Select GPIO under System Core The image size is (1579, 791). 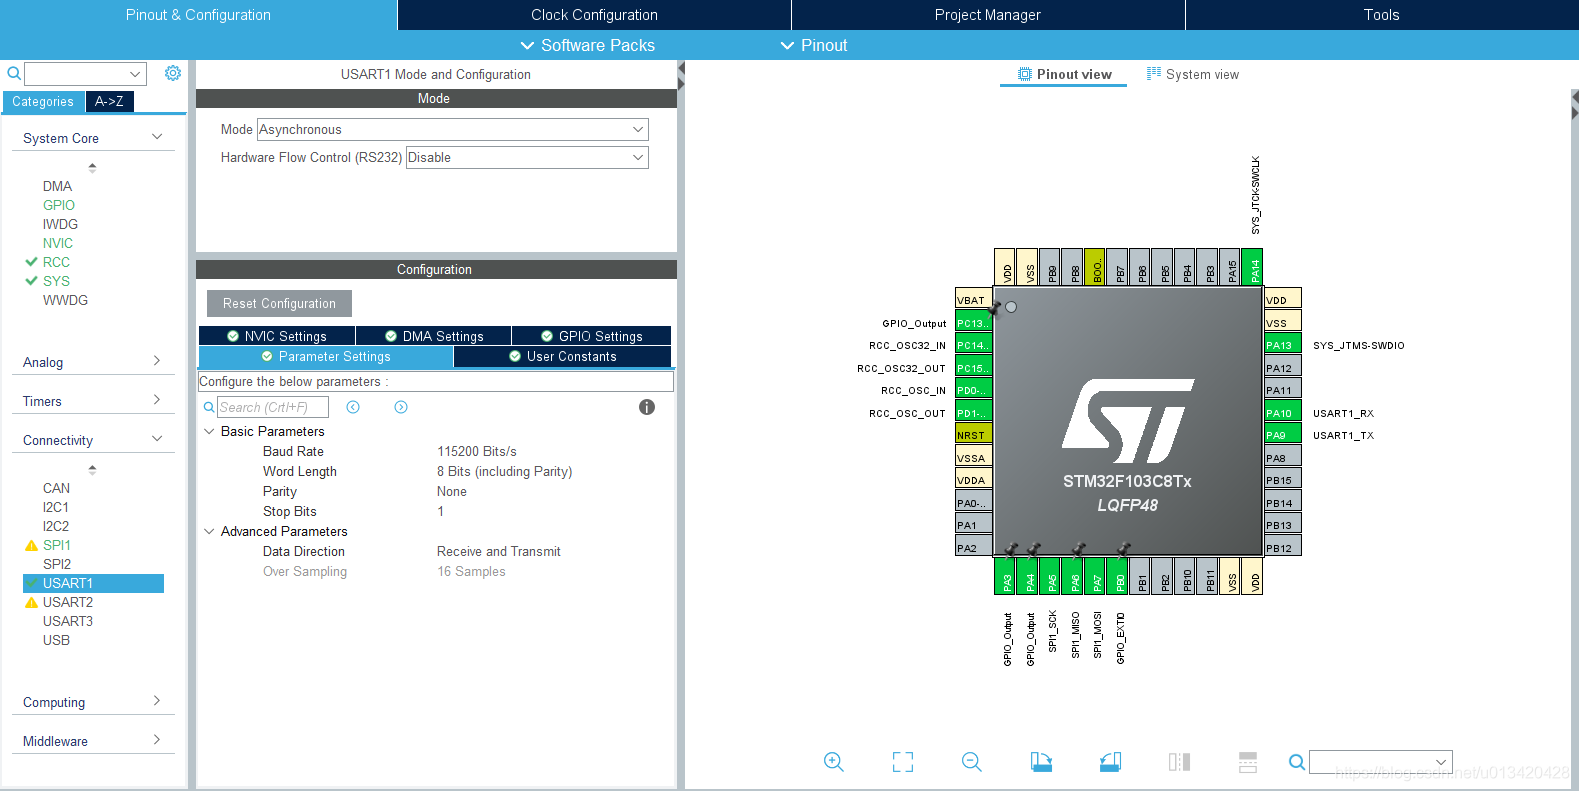(x=59, y=205)
